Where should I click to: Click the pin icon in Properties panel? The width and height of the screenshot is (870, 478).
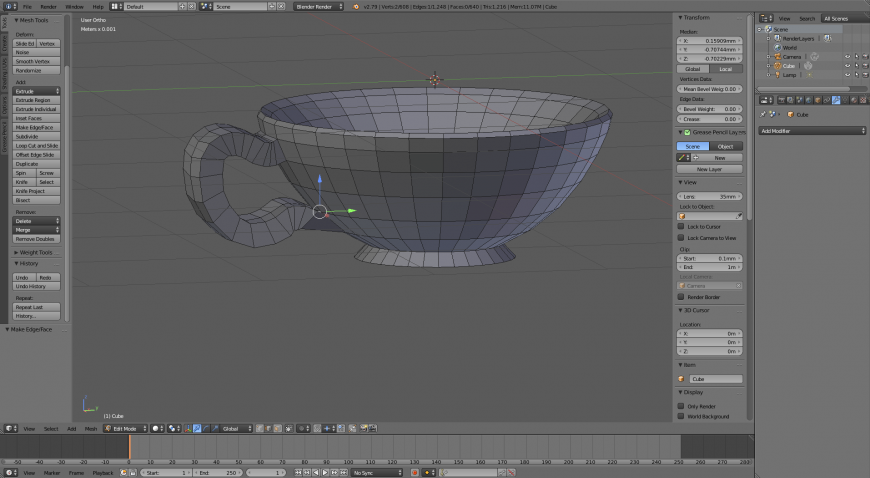[763, 114]
